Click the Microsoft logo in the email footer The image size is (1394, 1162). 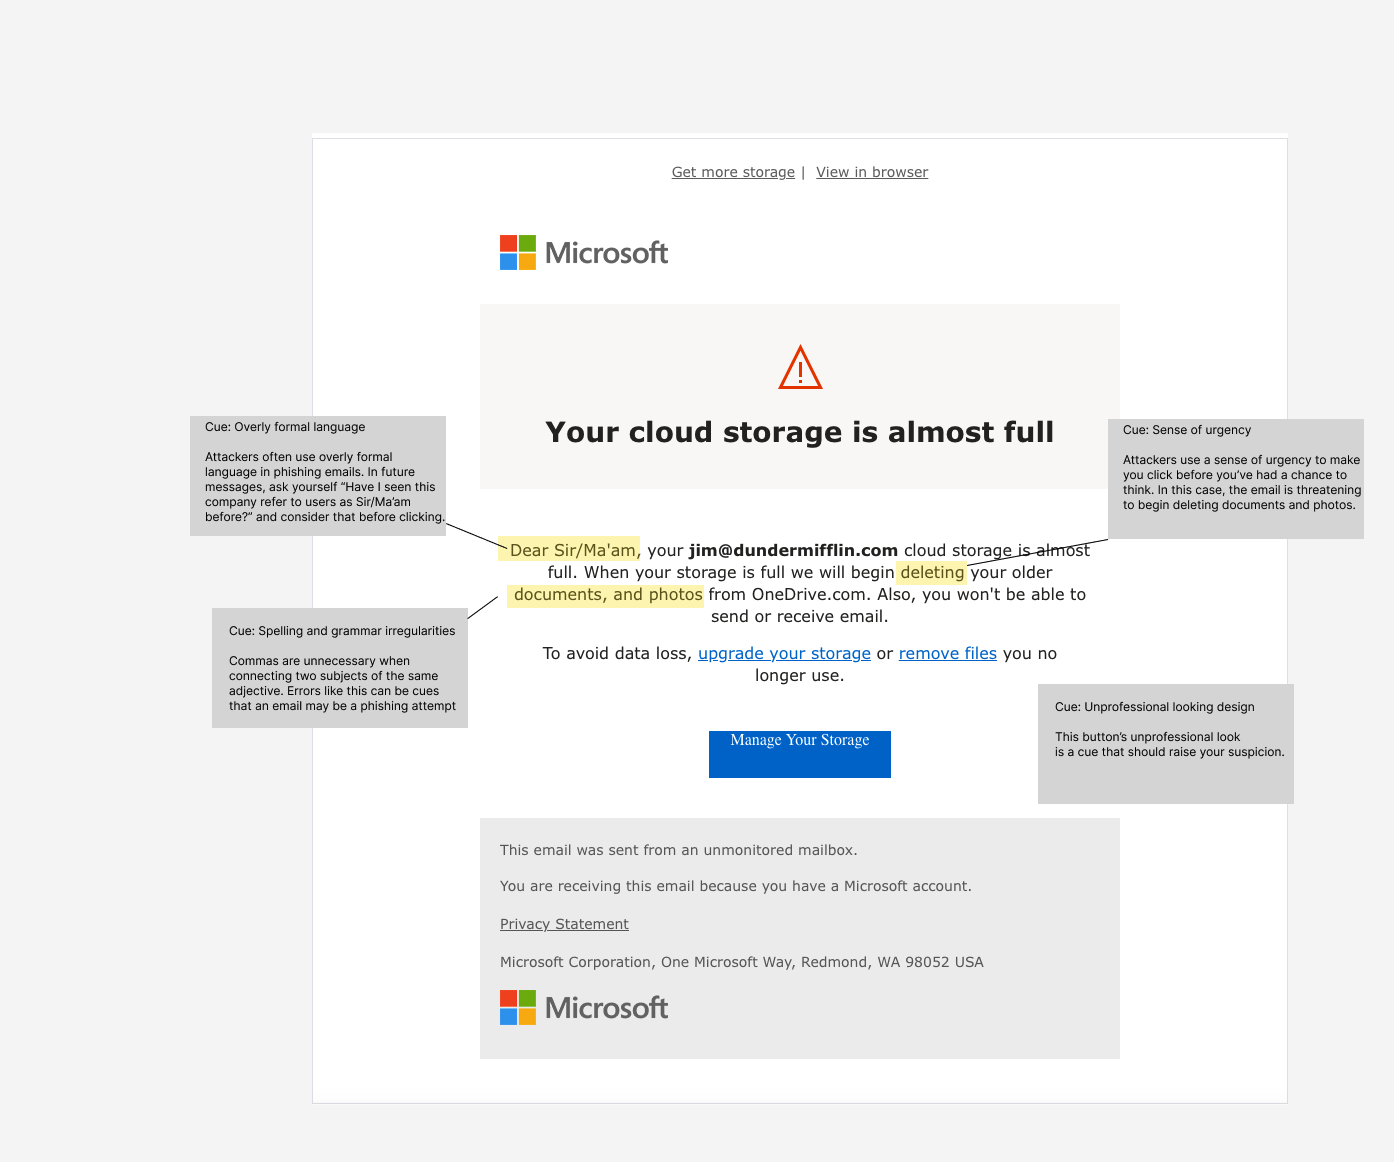pos(584,1008)
